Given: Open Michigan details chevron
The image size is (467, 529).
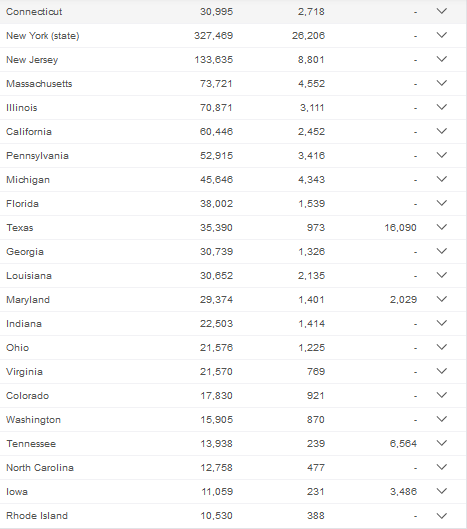Looking at the screenshot, I should [x=442, y=179].
